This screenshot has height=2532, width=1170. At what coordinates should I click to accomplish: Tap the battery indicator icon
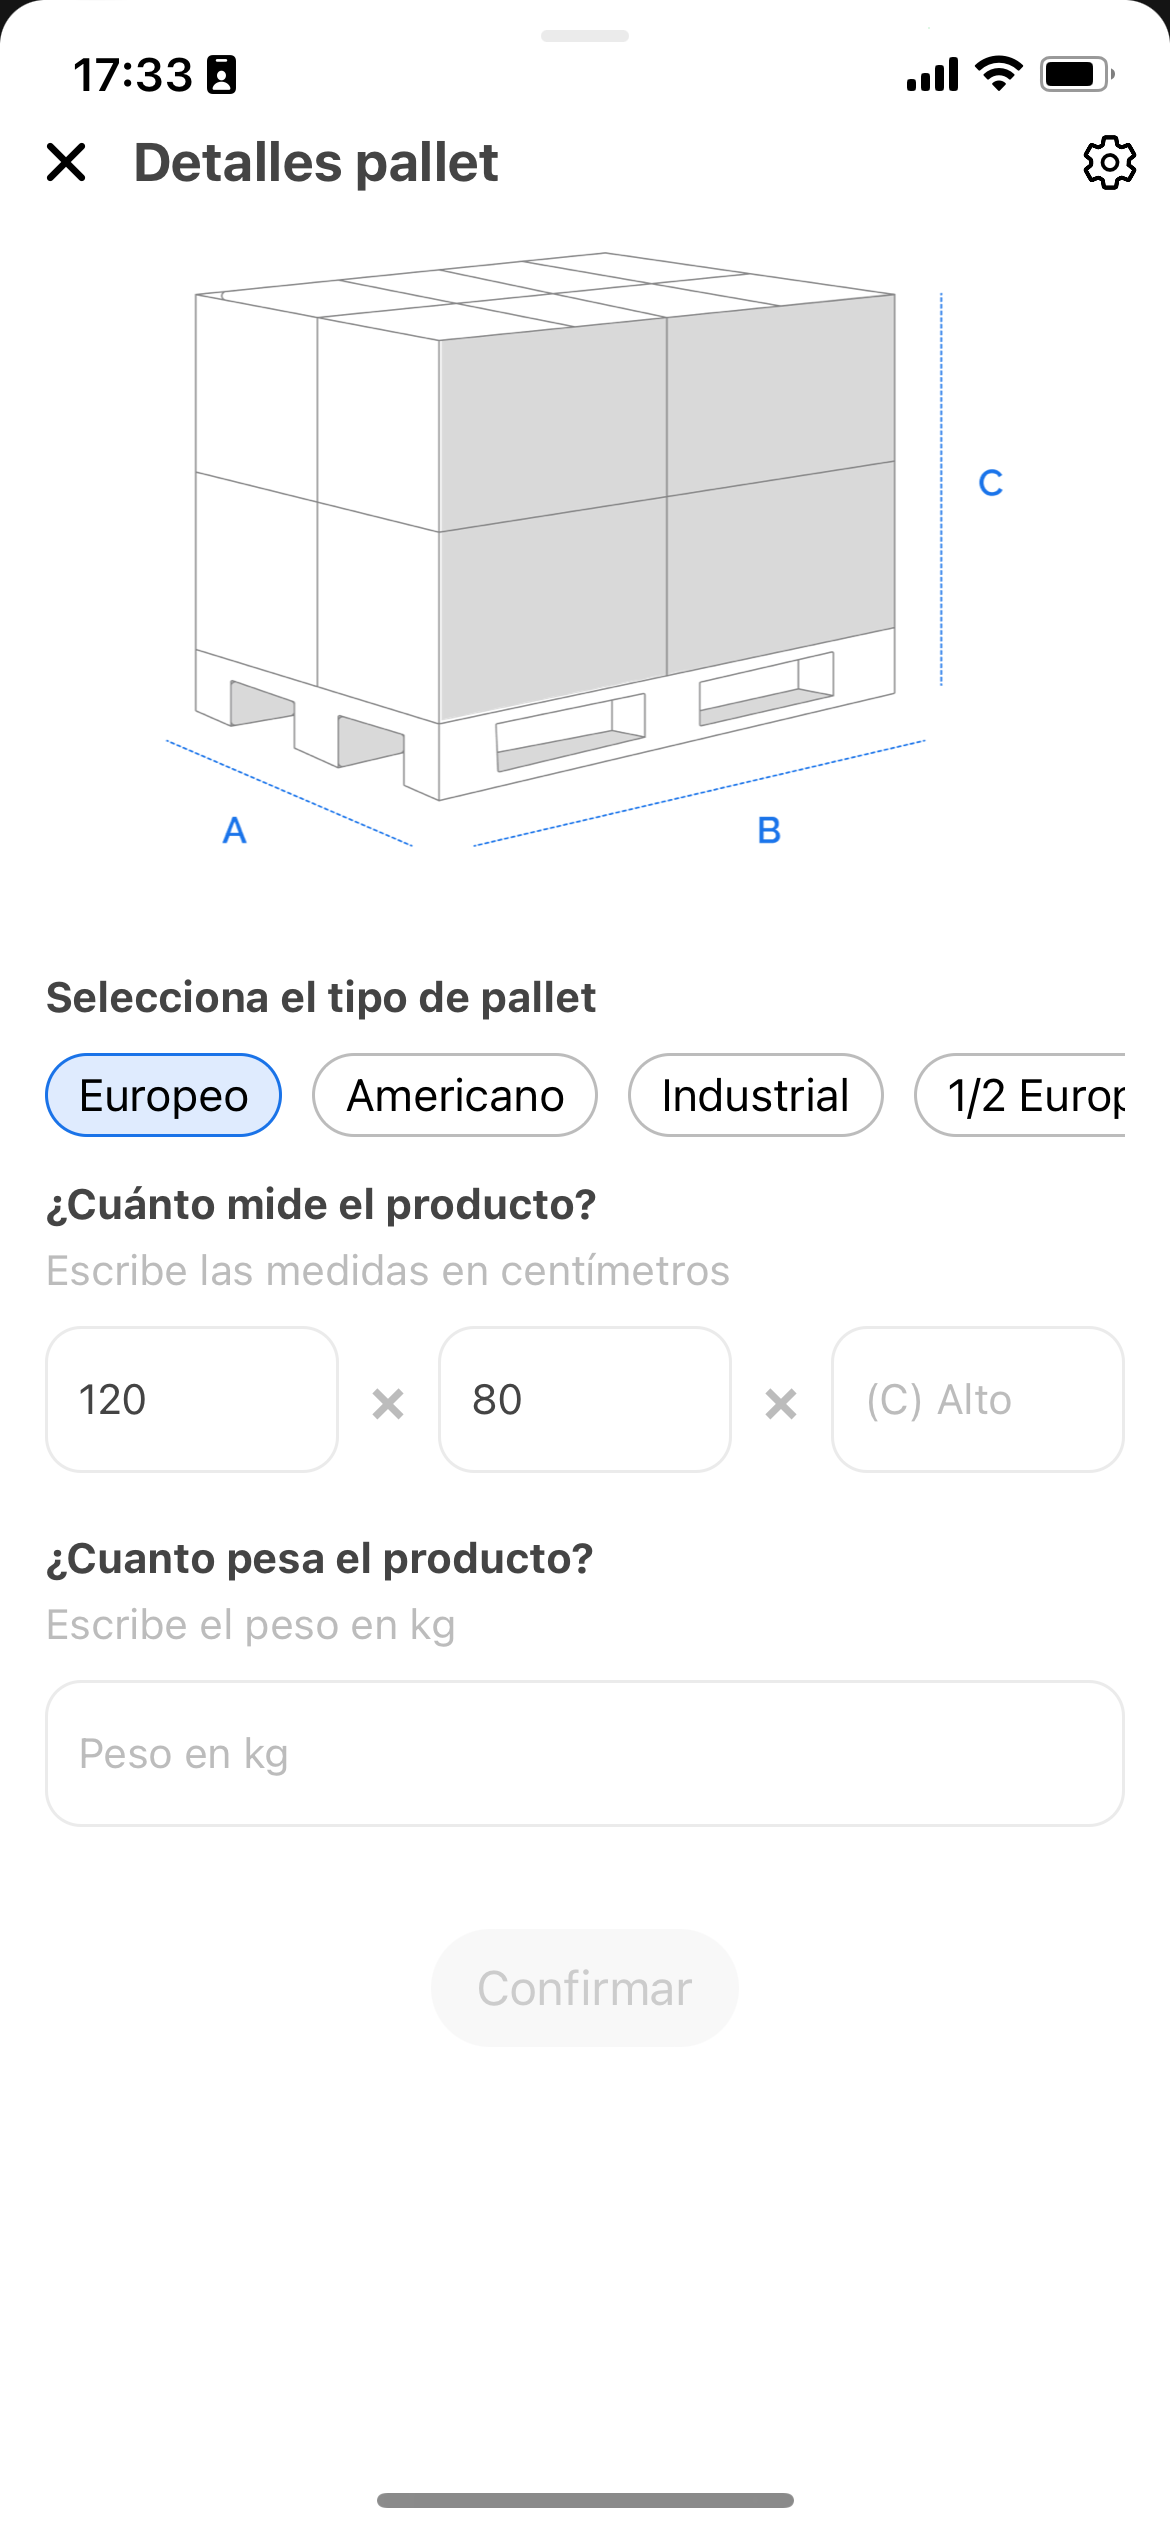tap(1076, 74)
